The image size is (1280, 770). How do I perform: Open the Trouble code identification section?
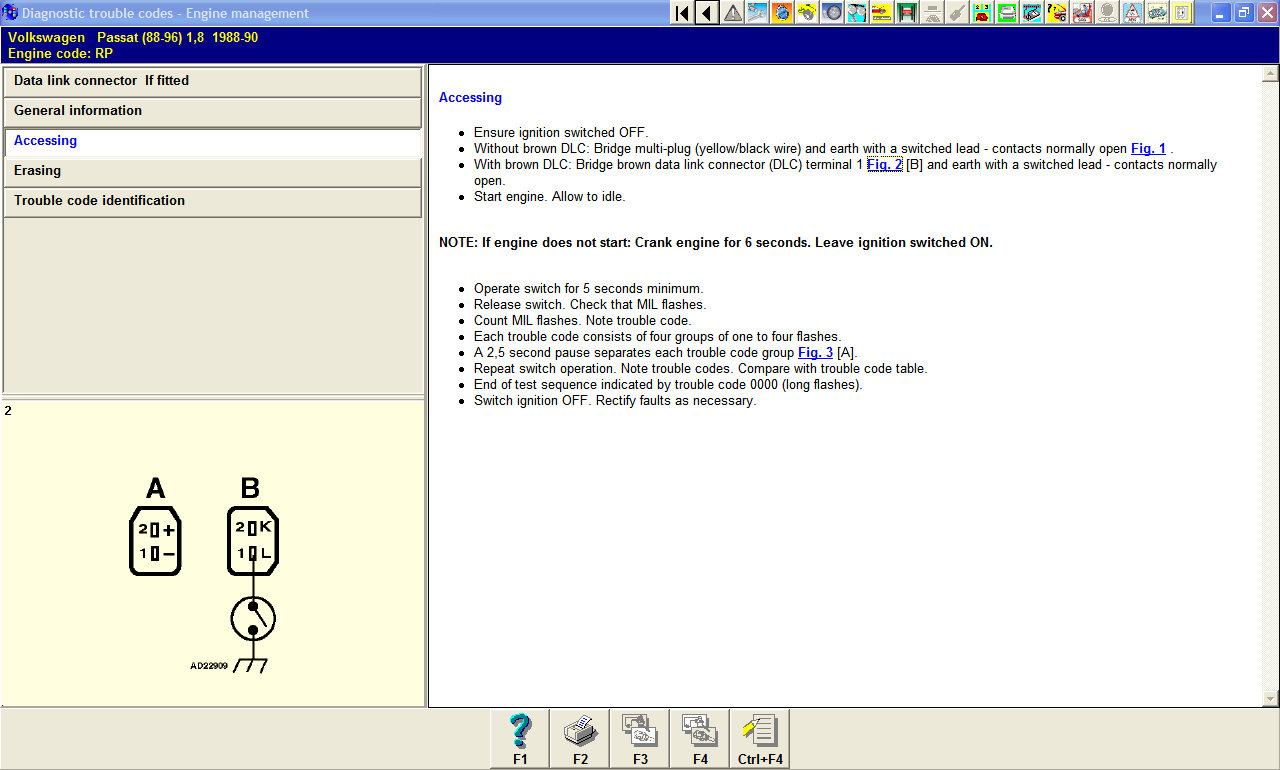pyautogui.click(x=212, y=201)
